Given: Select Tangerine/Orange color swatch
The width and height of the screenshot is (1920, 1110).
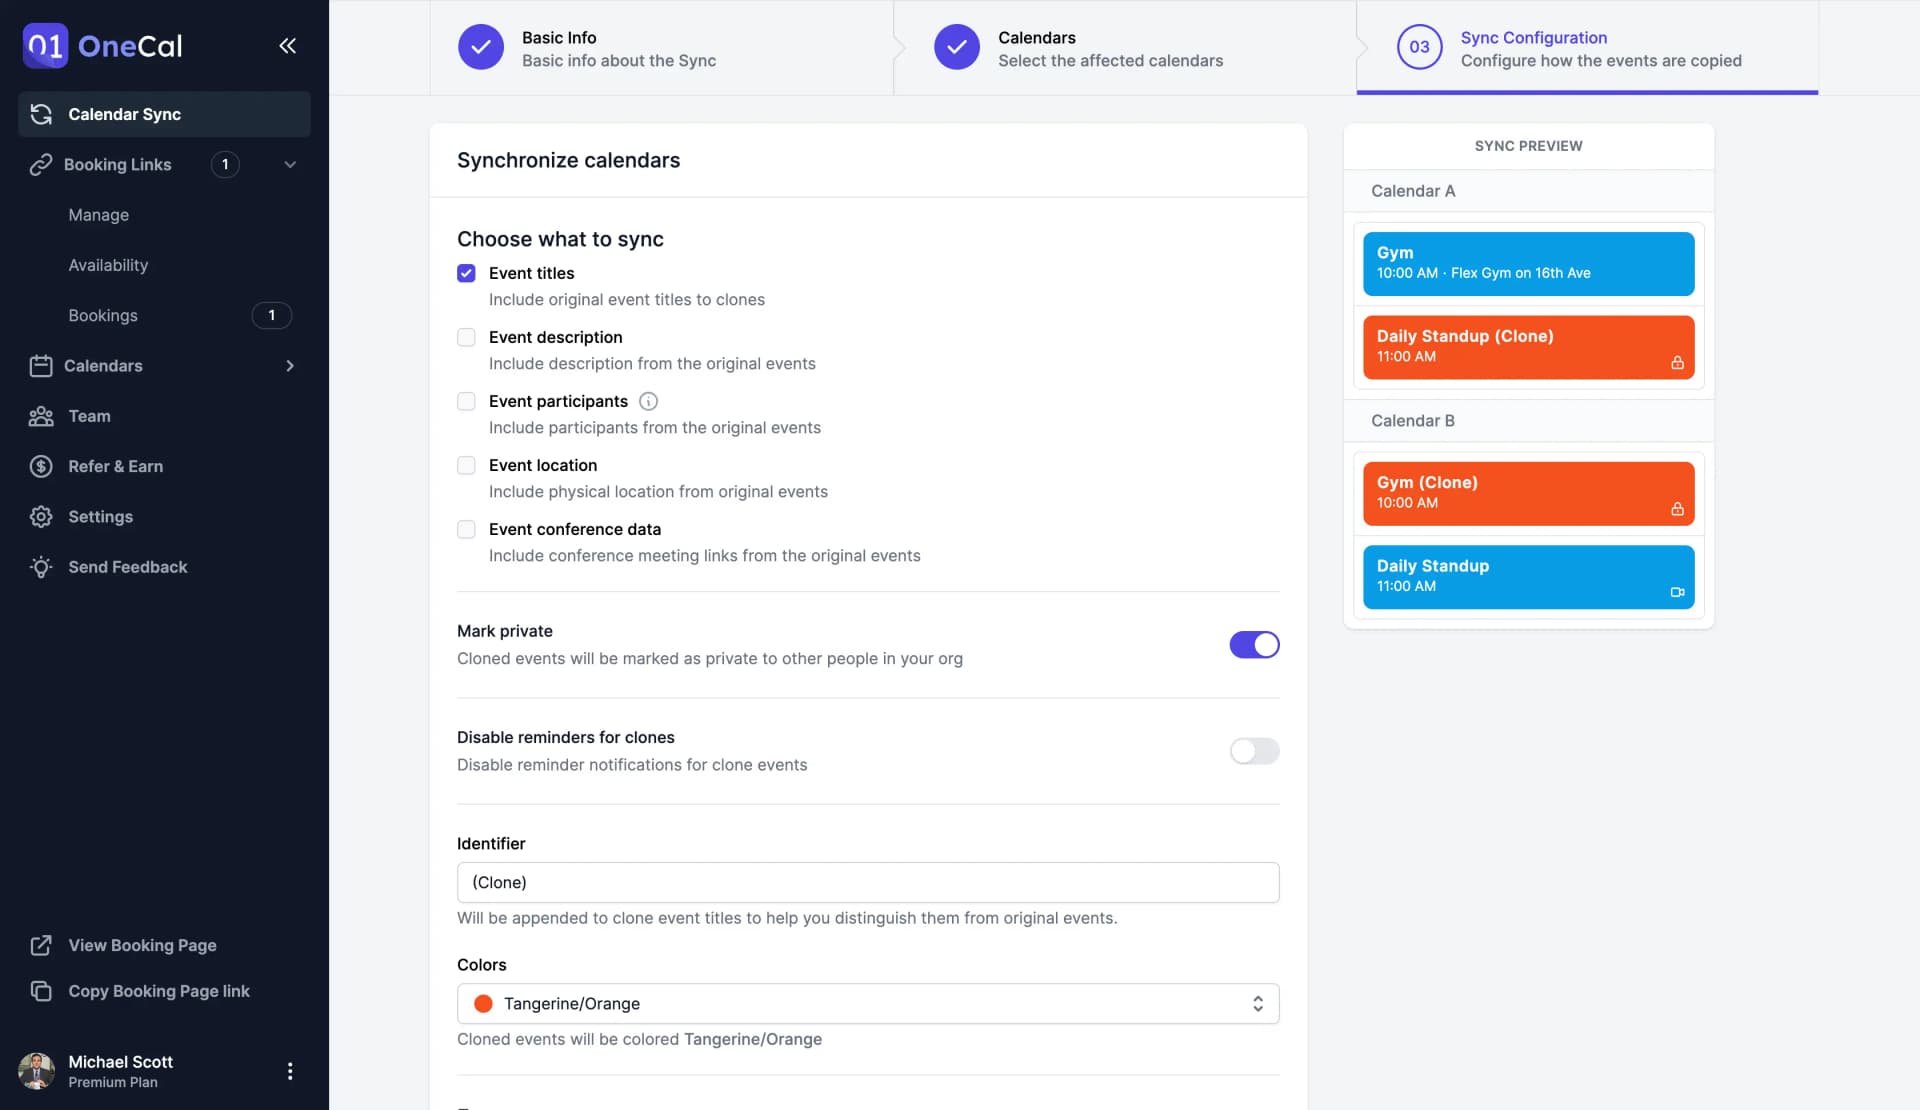Looking at the screenshot, I should 484,1003.
